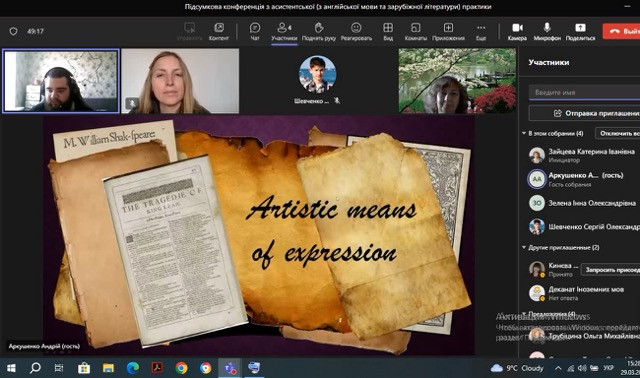Open Breakout Rooms
Viewport: 640px width, 378px height.
416,31
